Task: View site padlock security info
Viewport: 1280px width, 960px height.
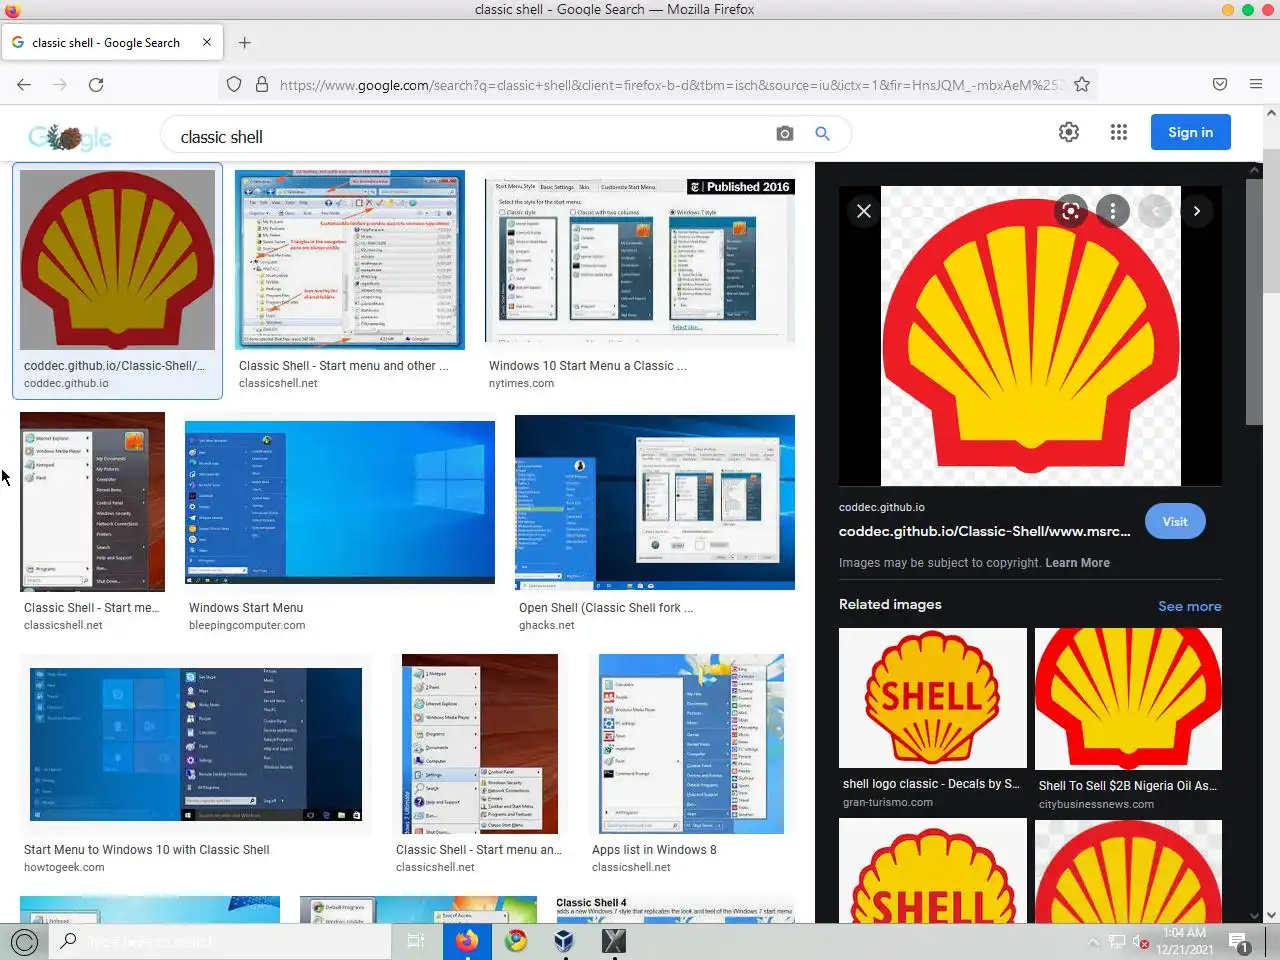Action: (x=262, y=85)
